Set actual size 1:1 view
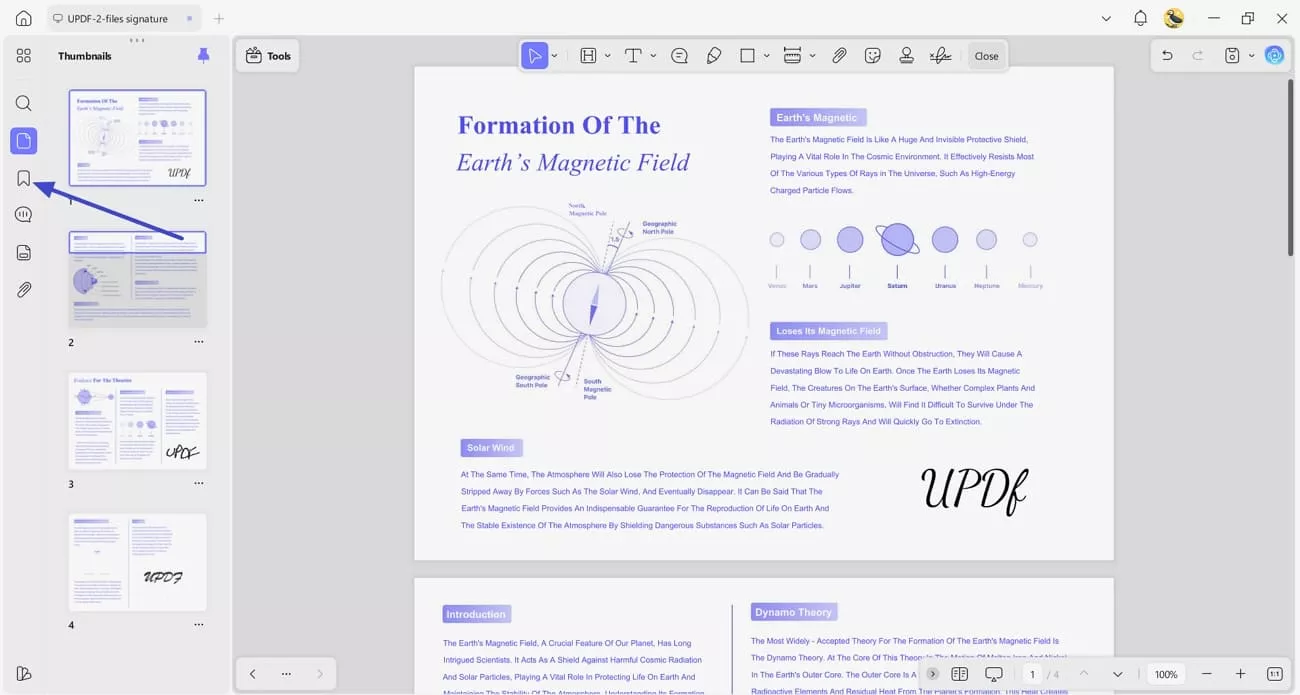This screenshot has width=1300, height=695. 1274,674
